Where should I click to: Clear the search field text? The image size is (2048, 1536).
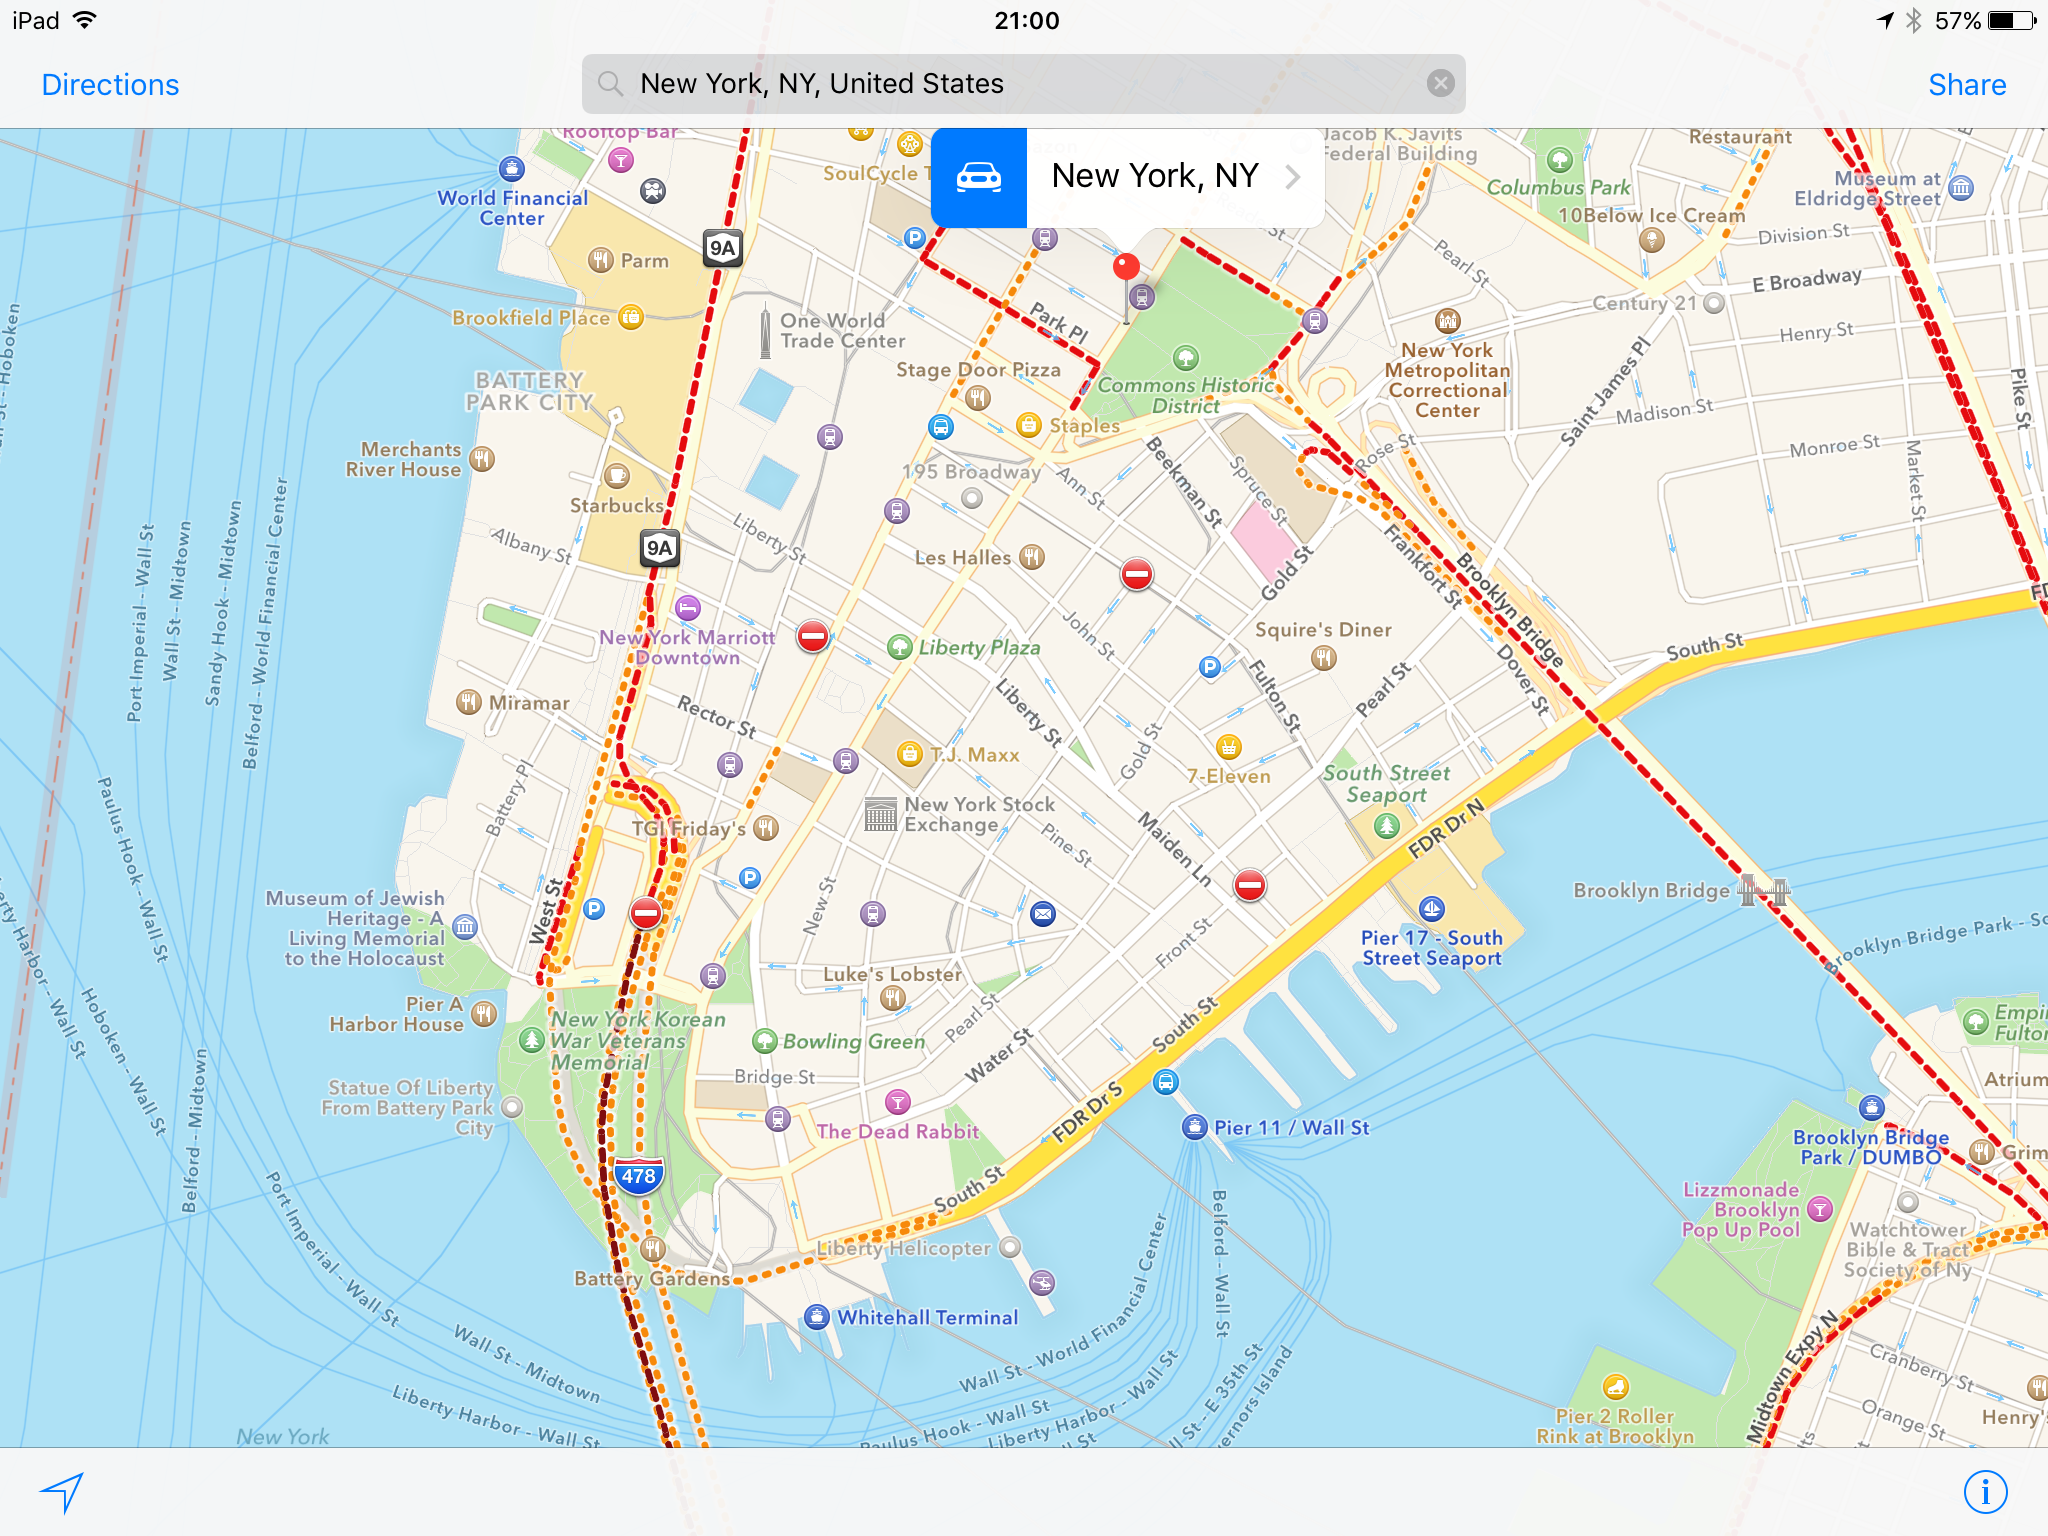1440,84
